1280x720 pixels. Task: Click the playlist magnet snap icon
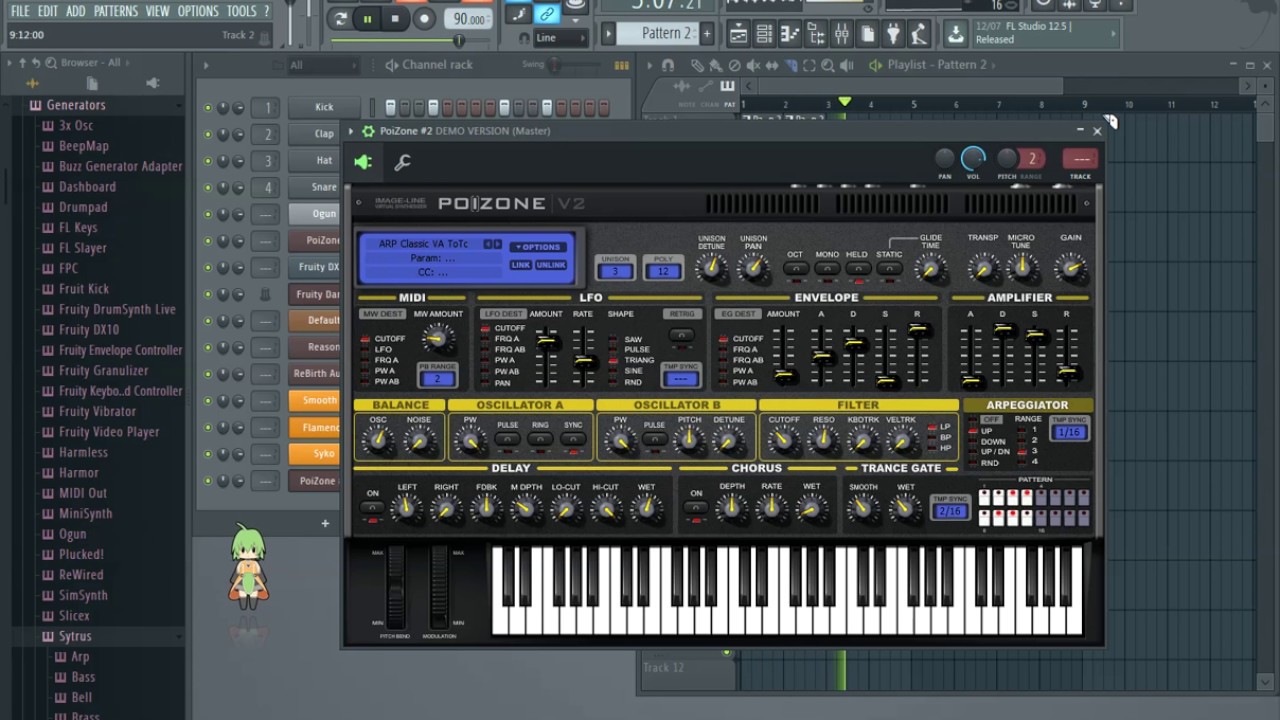pyautogui.click(x=667, y=65)
